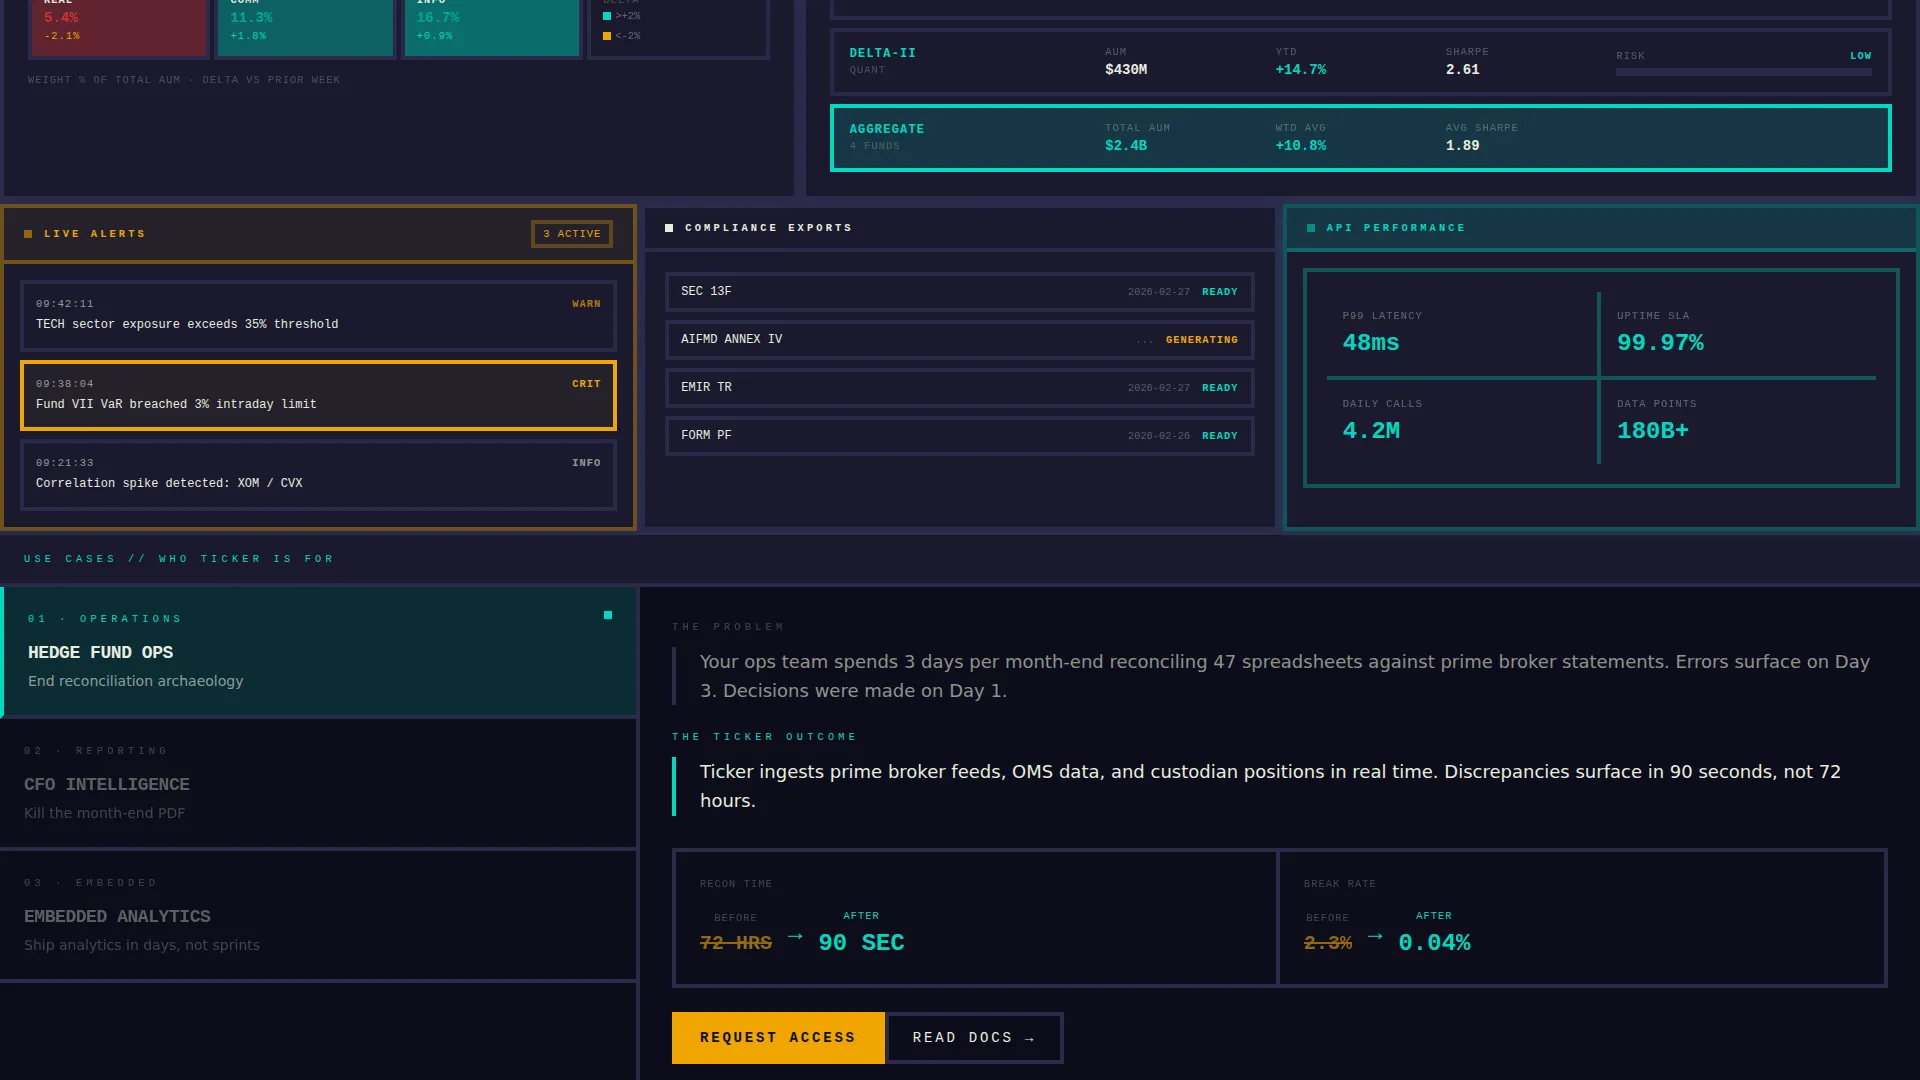Open the TECH sector exposure warning alert
Viewport: 1920px width, 1080px height.
coord(318,315)
